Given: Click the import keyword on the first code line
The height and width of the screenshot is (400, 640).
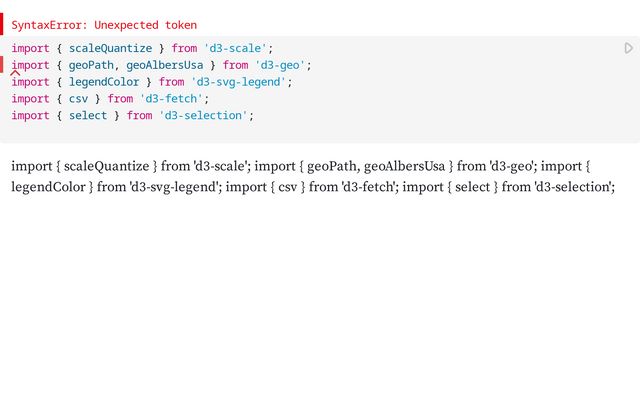Looking at the screenshot, I should pyautogui.click(x=30, y=48).
